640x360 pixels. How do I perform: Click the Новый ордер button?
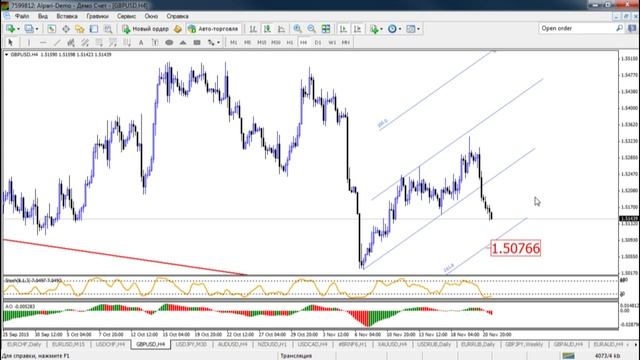click(x=145, y=29)
